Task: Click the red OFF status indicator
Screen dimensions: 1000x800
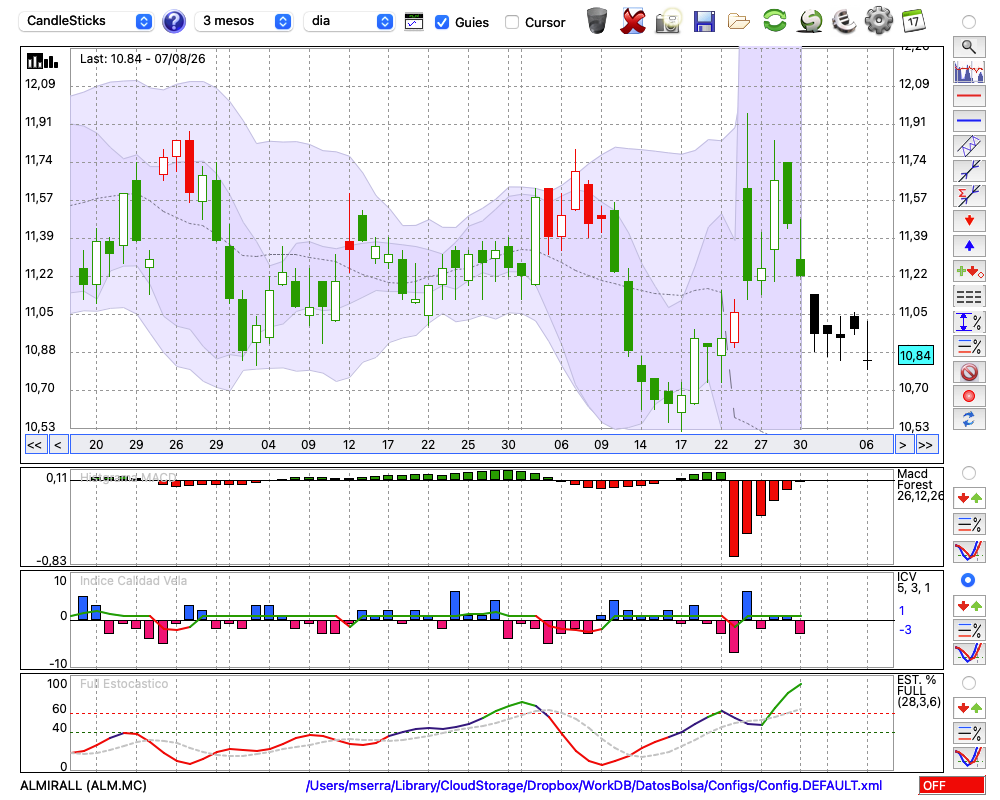Action: pos(952,785)
